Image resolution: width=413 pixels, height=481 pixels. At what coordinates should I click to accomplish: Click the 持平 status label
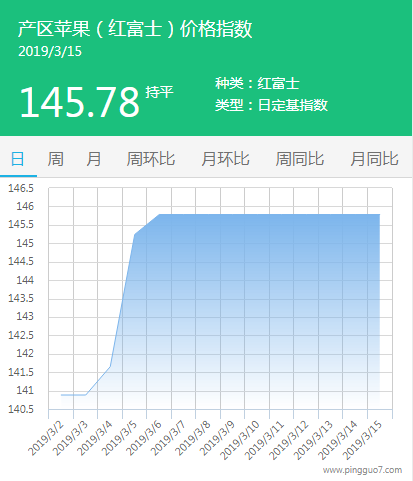pyautogui.click(x=159, y=92)
